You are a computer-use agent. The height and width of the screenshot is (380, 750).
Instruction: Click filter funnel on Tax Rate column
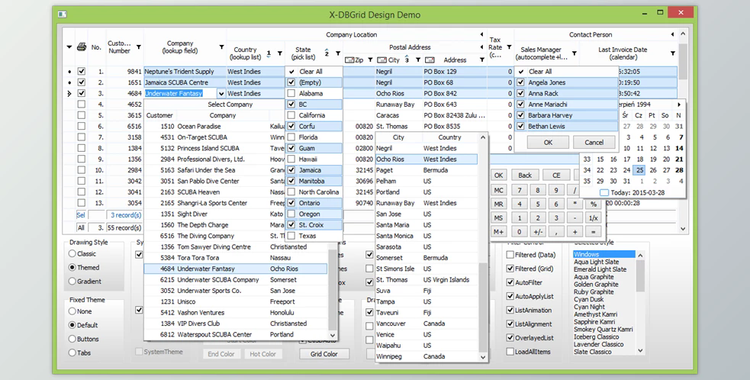point(509,47)
